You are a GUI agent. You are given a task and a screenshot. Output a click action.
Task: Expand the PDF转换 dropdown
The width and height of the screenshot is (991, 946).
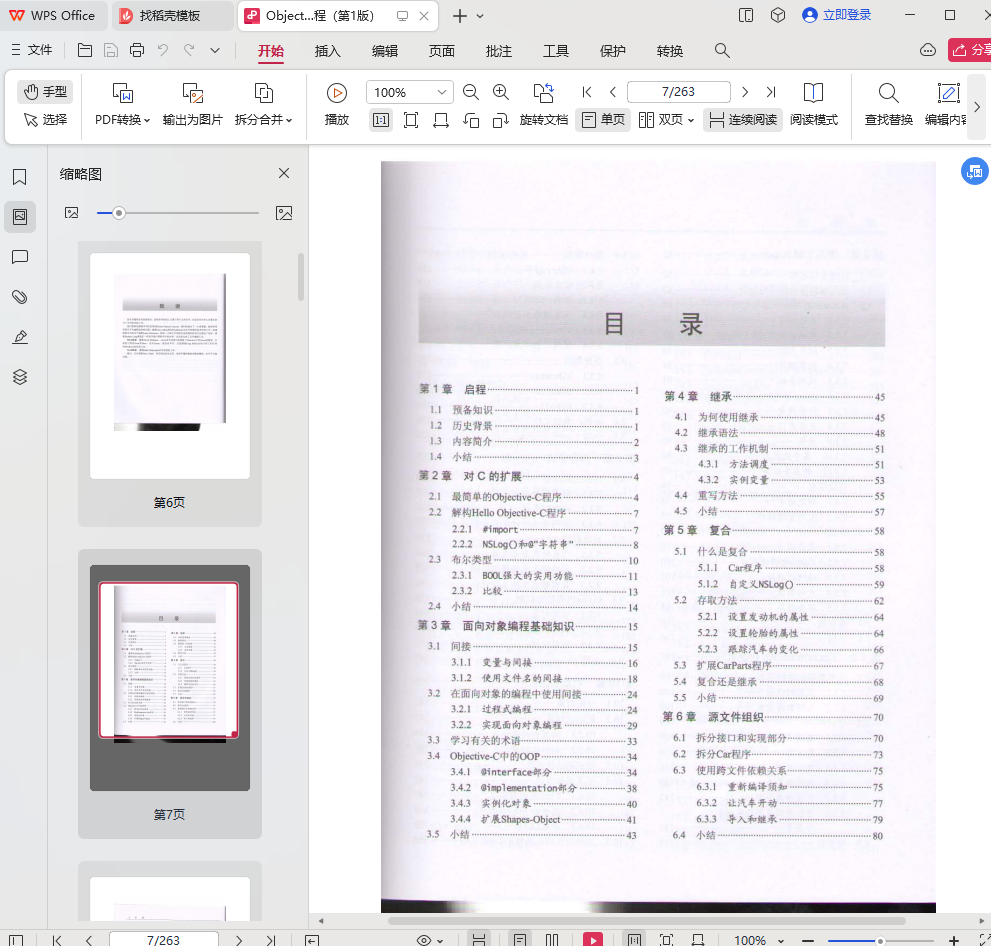click(123, 120)
